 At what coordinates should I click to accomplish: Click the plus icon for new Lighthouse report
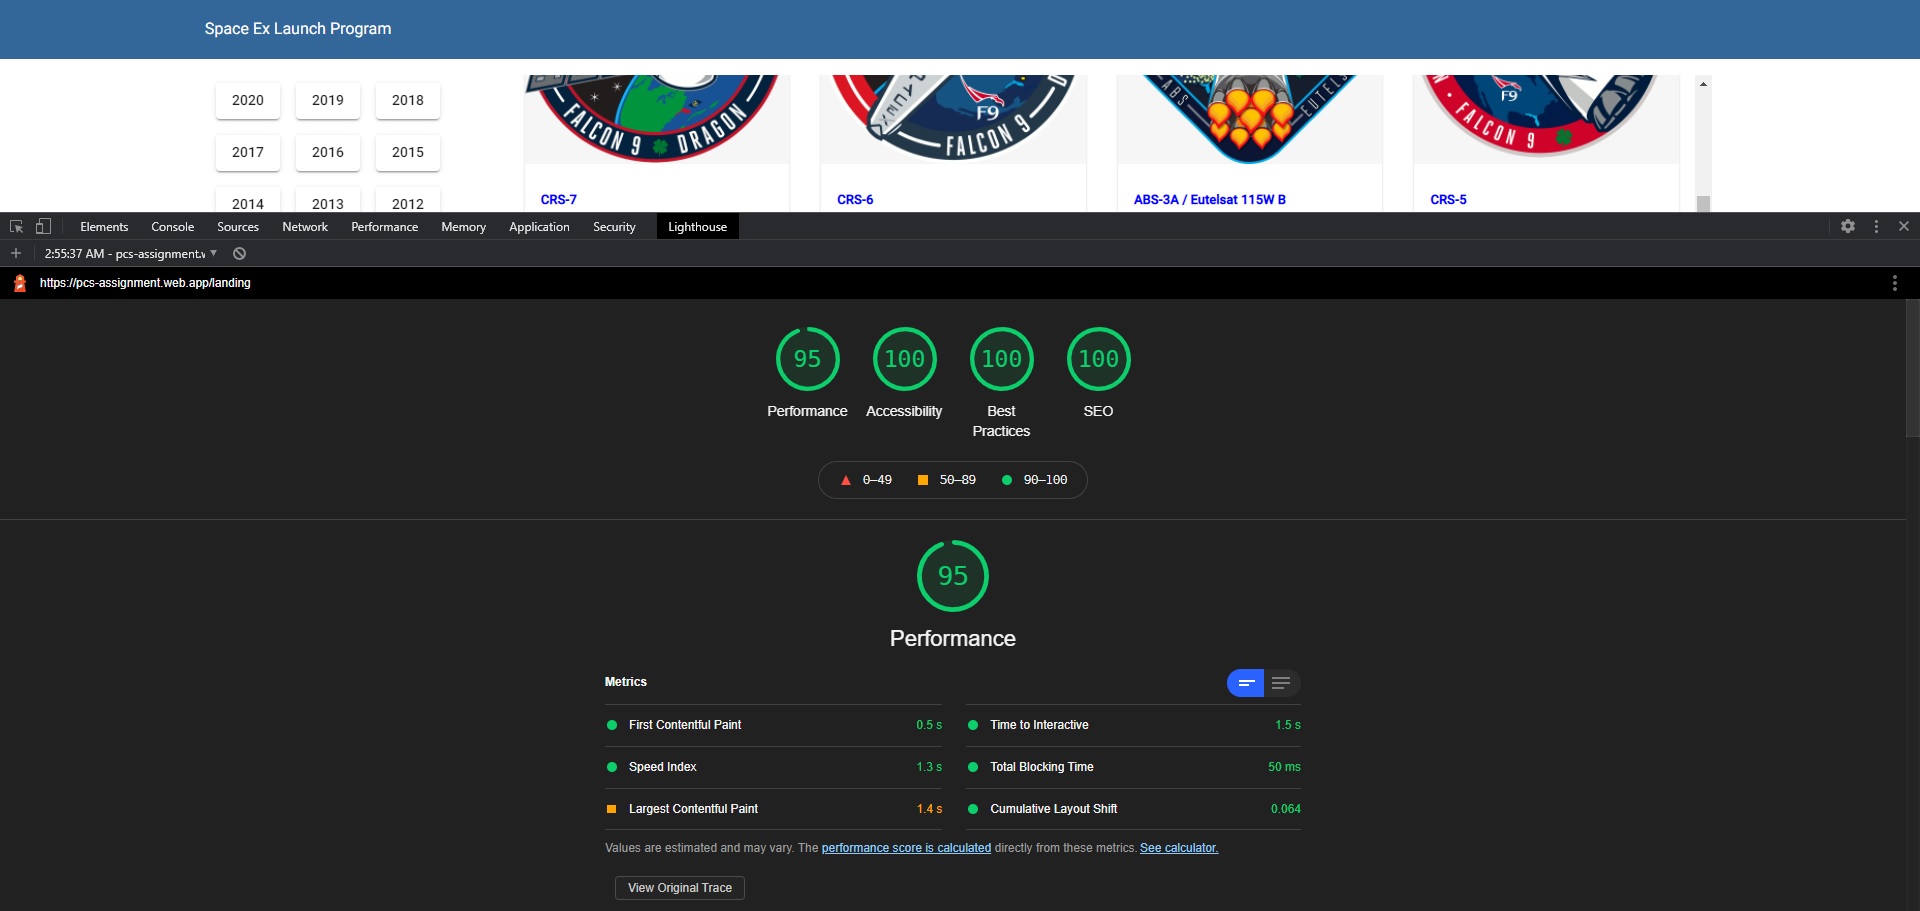point(16,254)
